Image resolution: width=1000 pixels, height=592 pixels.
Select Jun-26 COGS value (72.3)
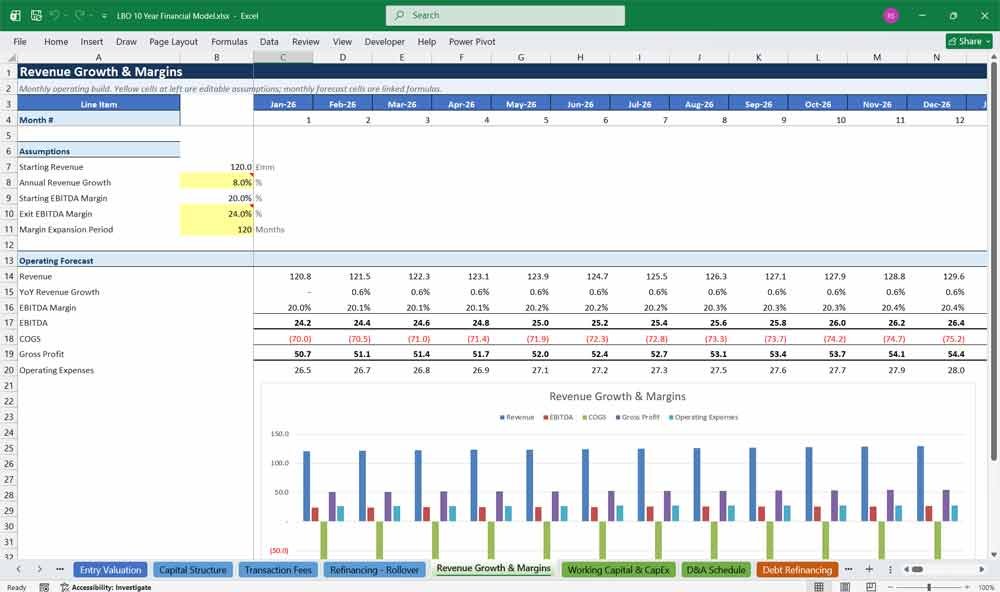coord(580,339)
